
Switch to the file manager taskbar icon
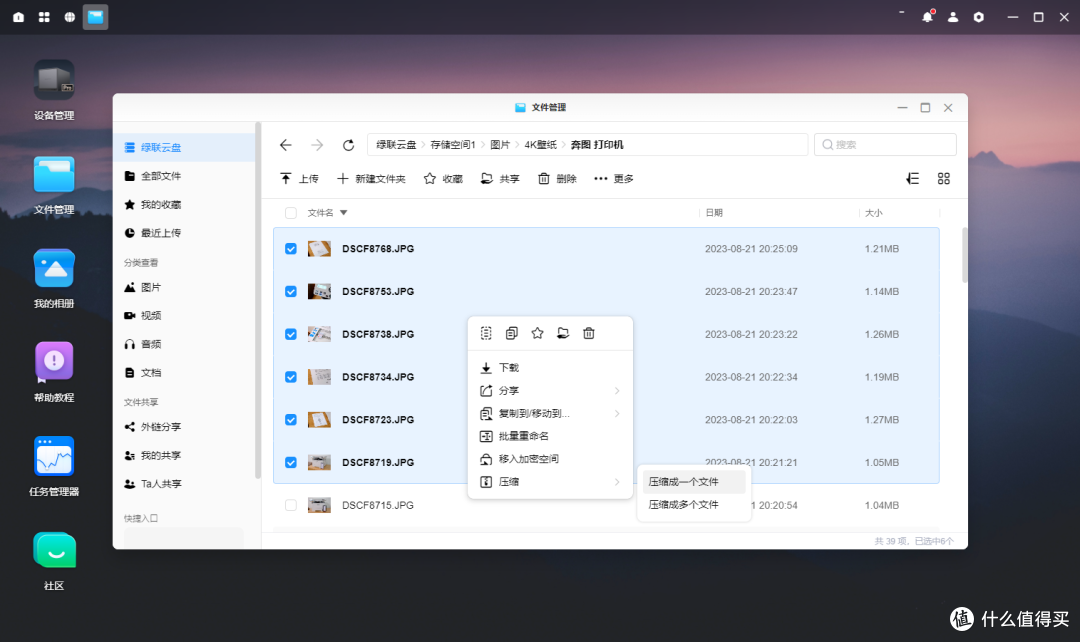[x=96, y=17]
